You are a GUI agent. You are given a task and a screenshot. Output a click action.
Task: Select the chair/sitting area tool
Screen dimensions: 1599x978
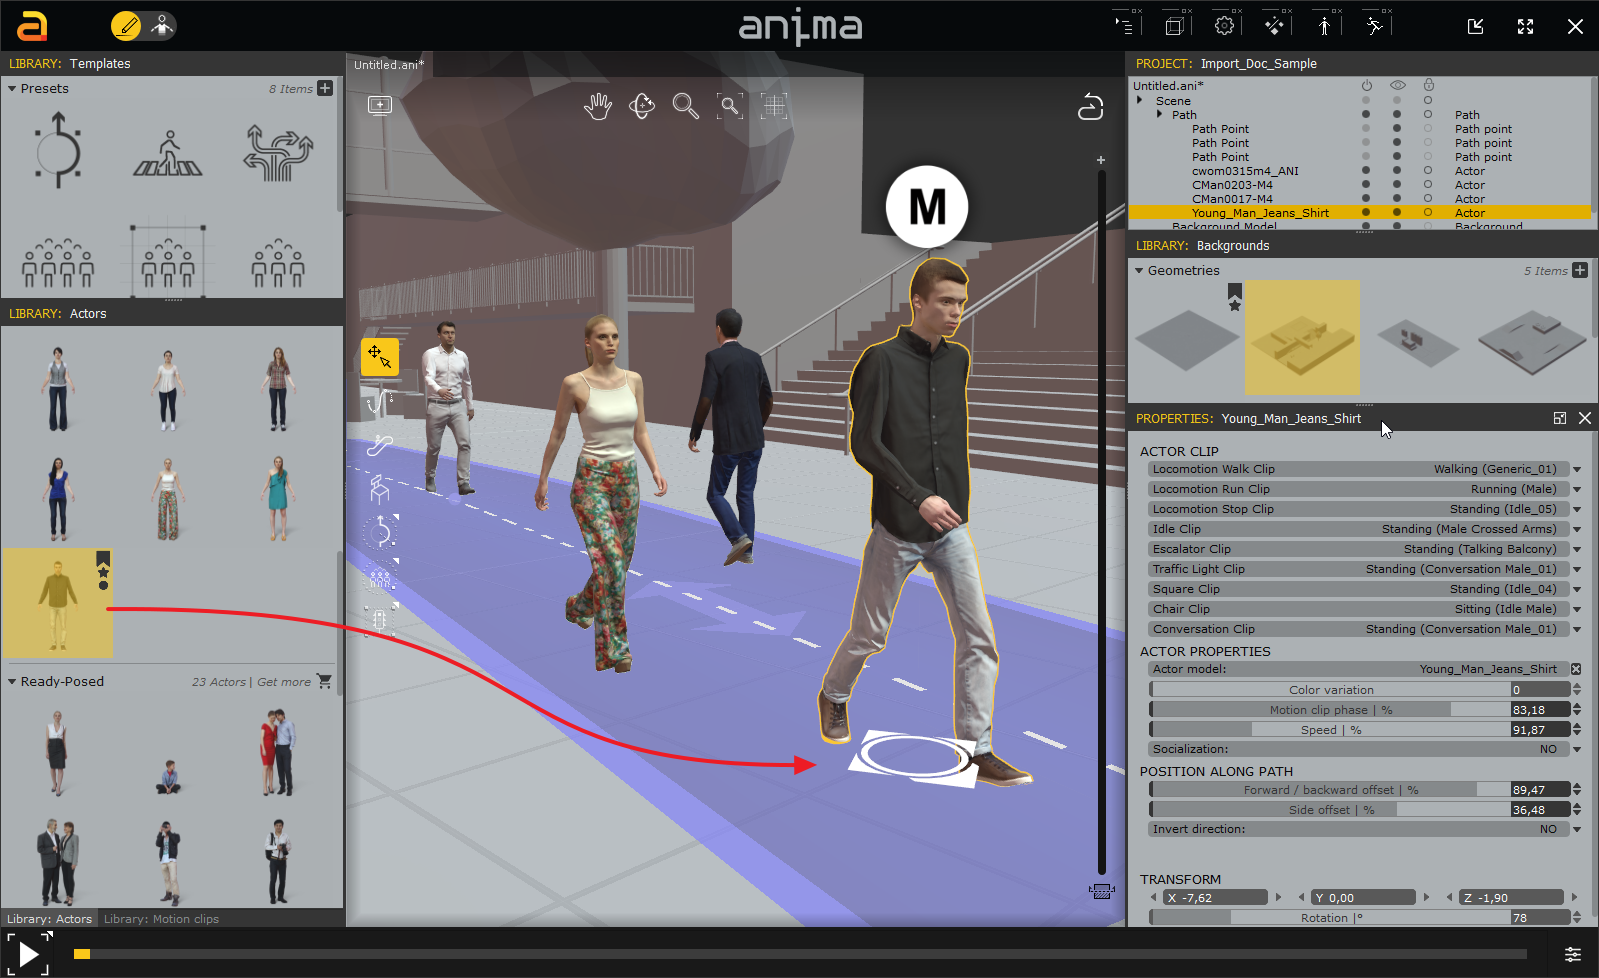pyautogui.click(x=380, y=489)
